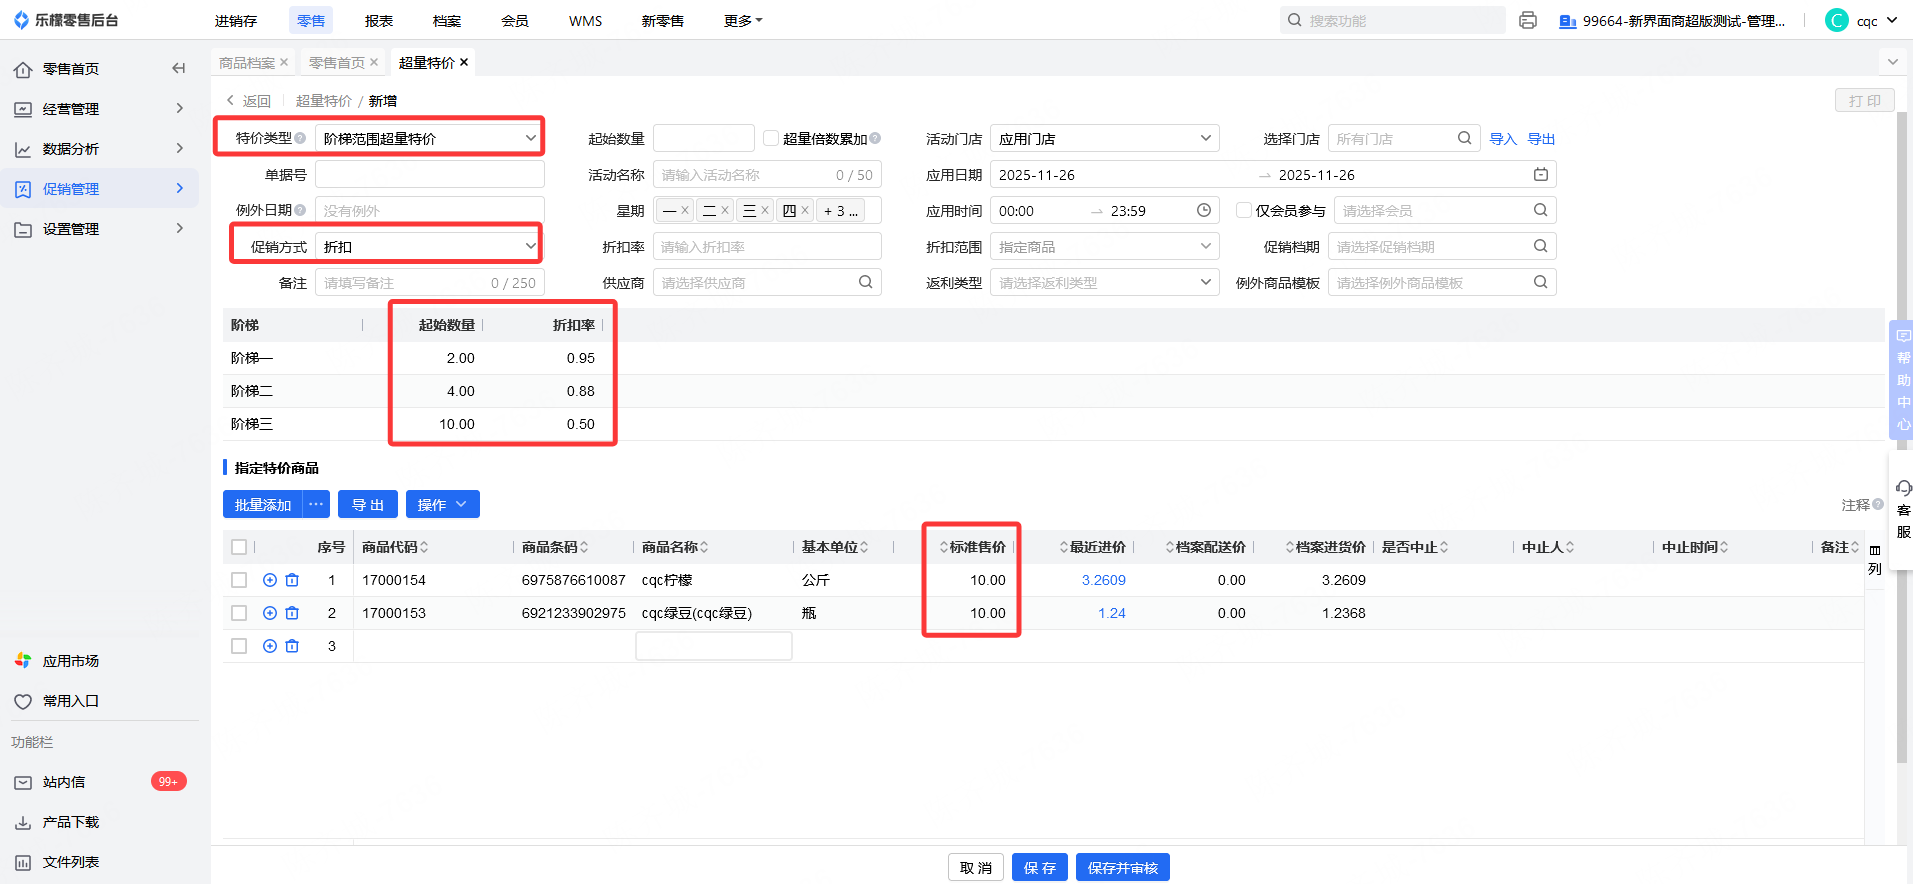The width and height of the screenshot is (1913, 884).
Task: Open the clock picker for 应用时间
Action: point(1204,211)
